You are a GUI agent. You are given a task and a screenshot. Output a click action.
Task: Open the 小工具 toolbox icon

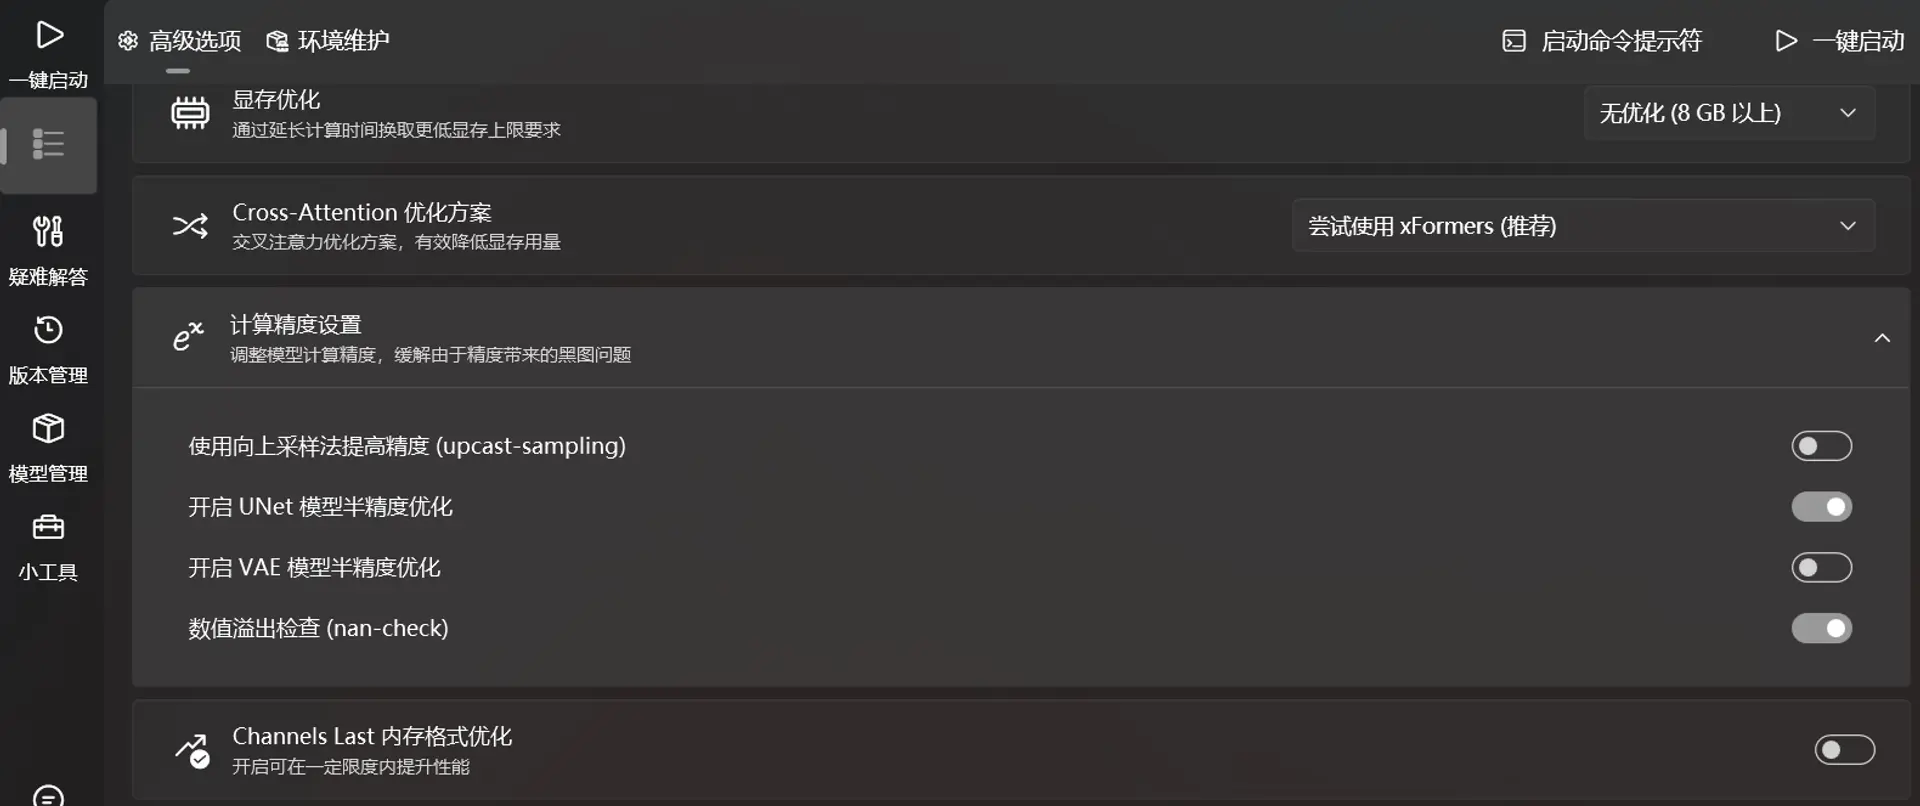[x=48, y=527]
